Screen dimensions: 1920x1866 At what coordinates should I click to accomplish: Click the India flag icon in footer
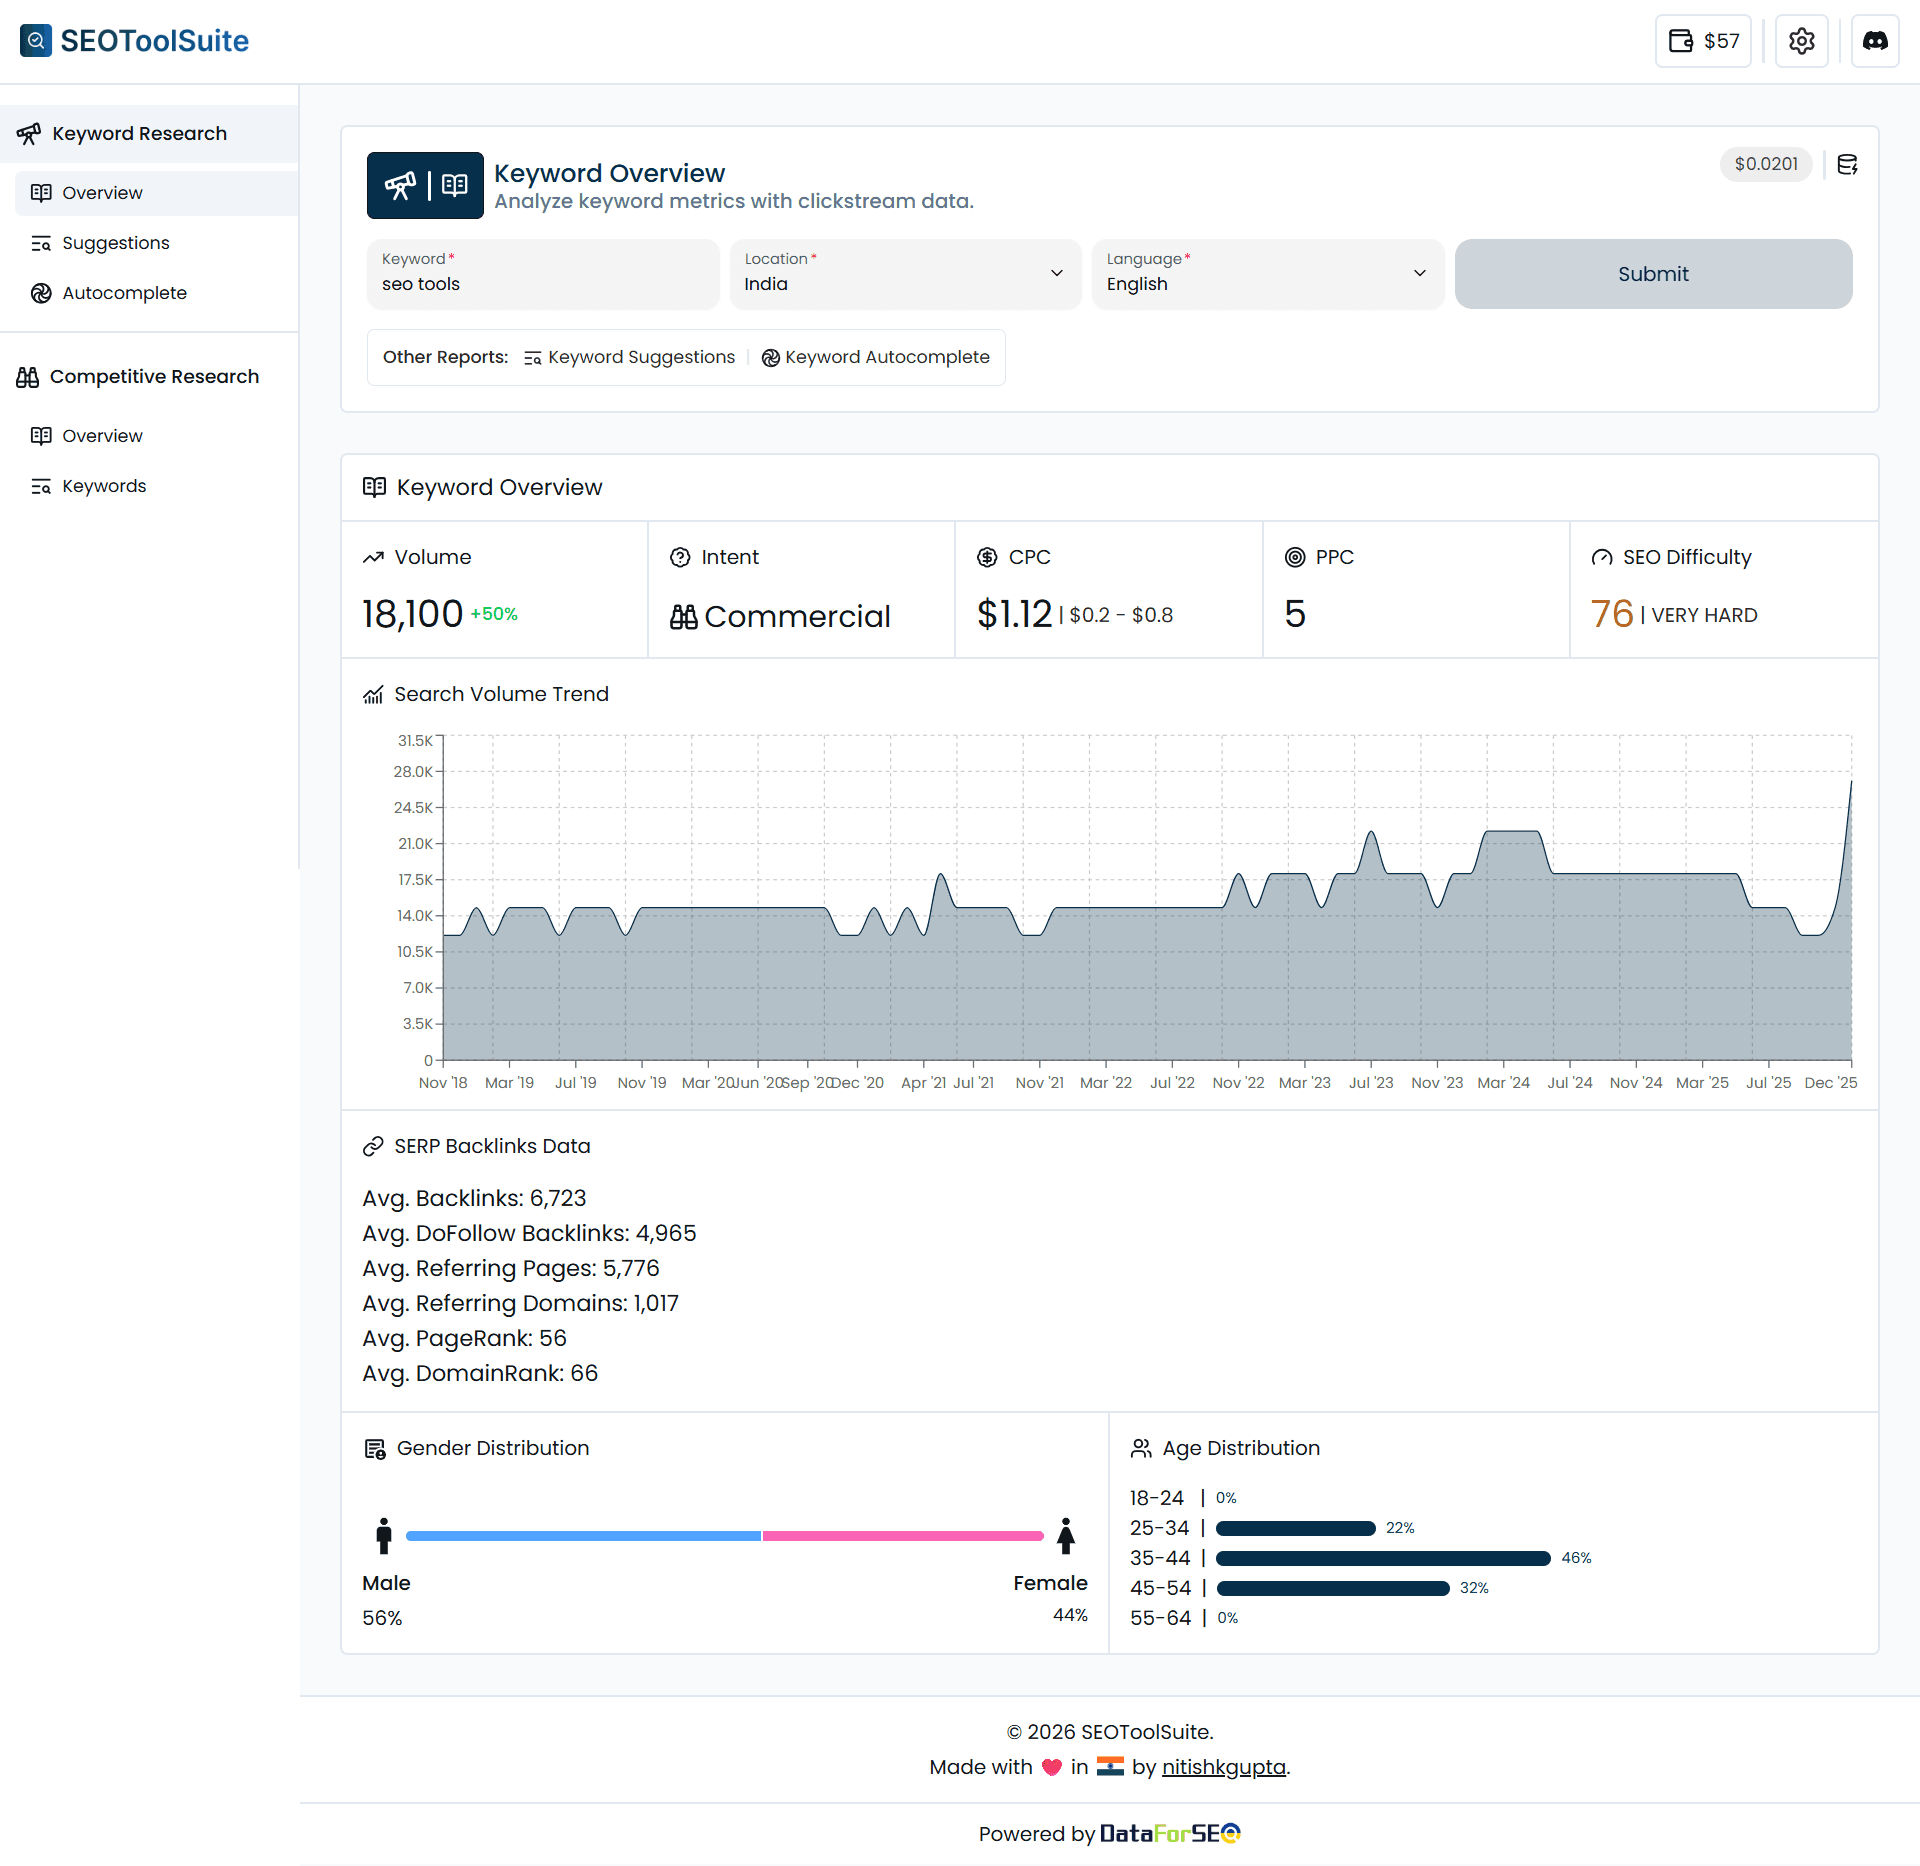(1110, 1767)
